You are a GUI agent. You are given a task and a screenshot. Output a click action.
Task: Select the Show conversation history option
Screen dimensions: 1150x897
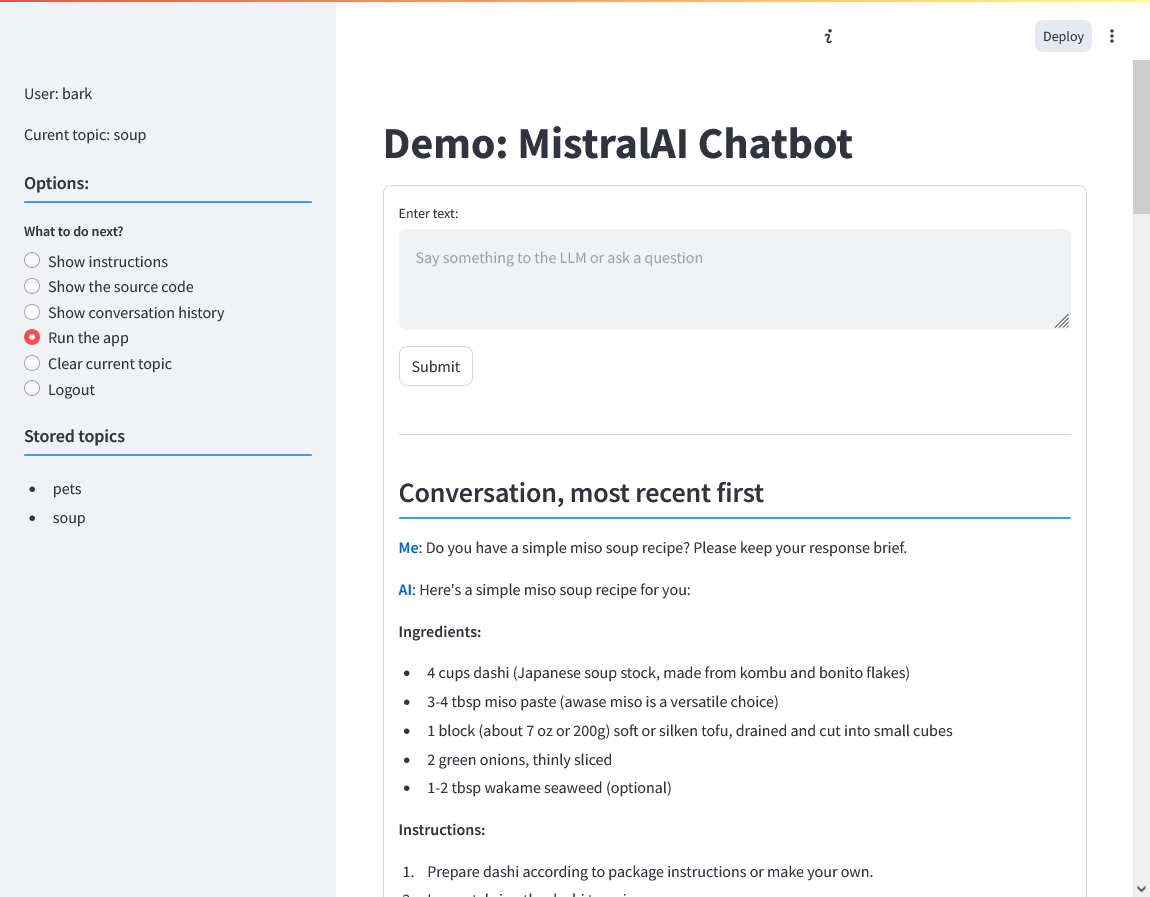click(x=124, y=312)
